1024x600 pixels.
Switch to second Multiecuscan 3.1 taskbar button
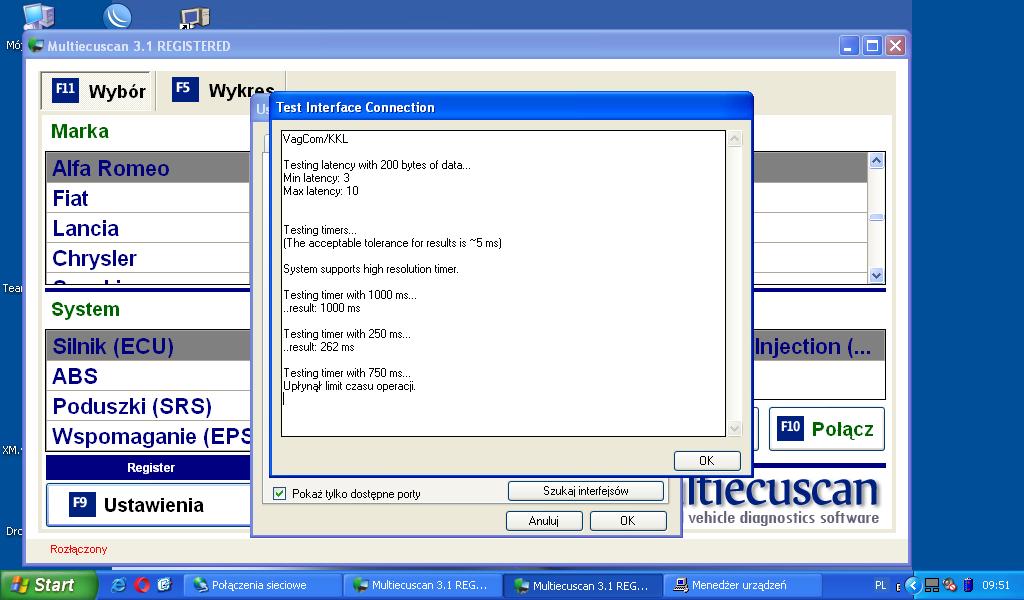(x=583, y=586)
